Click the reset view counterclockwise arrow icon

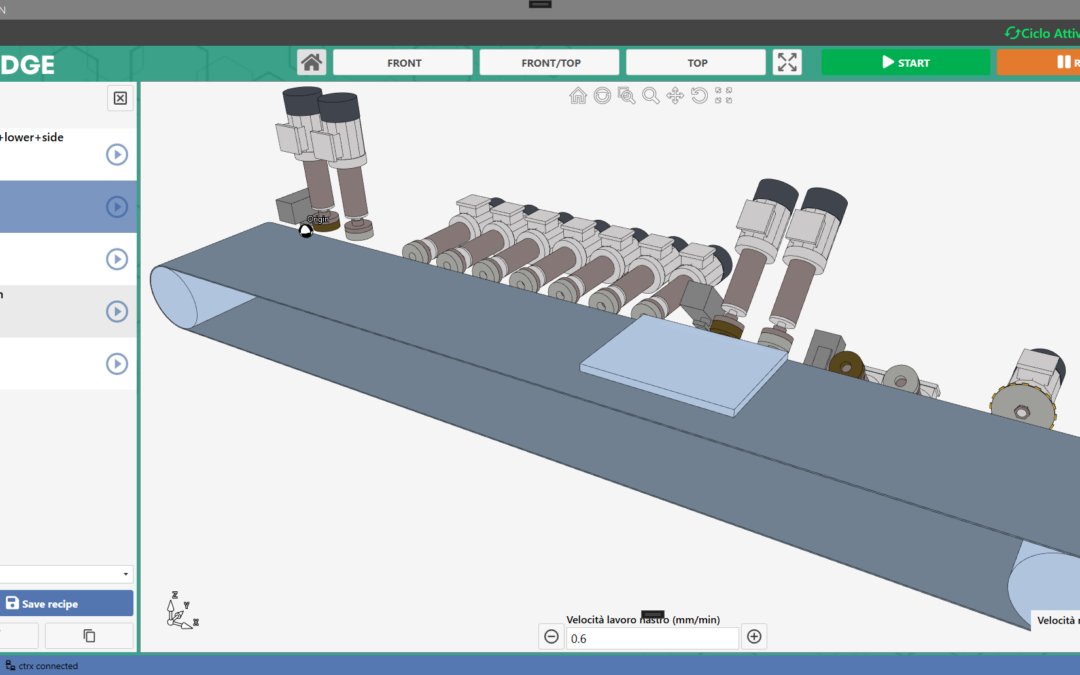699,95
